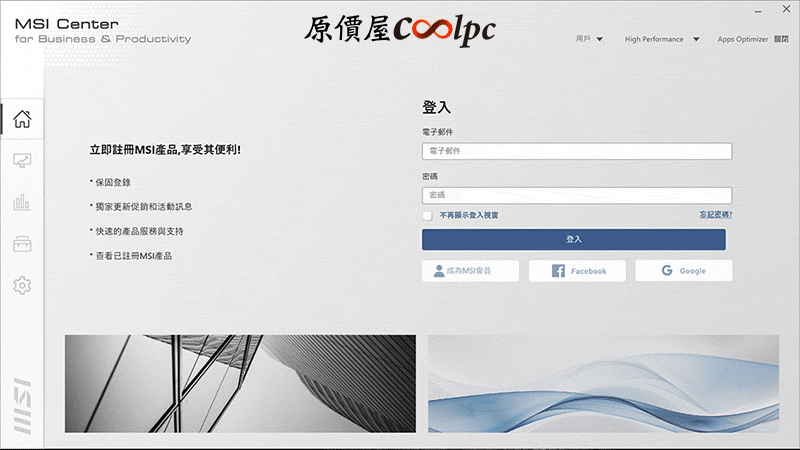This screenshot has height=450, width=800.
Task: Close the MSI Center window
Action: click(x=786, y=9)
